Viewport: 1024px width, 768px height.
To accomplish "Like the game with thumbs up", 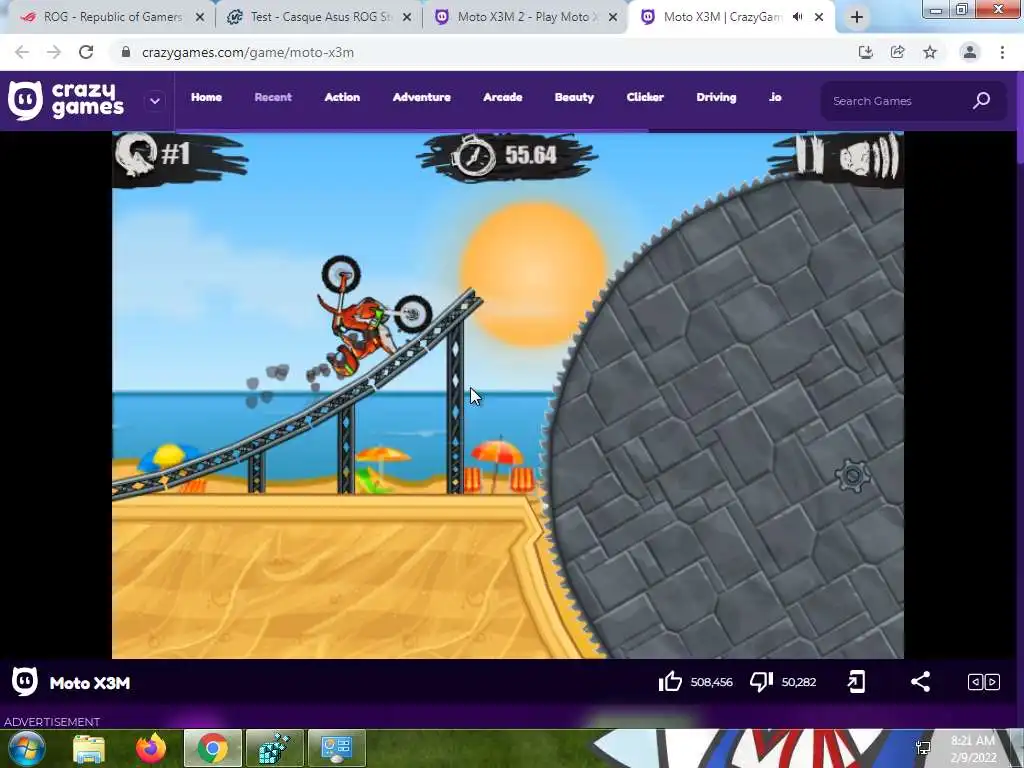I will (670, 682).
